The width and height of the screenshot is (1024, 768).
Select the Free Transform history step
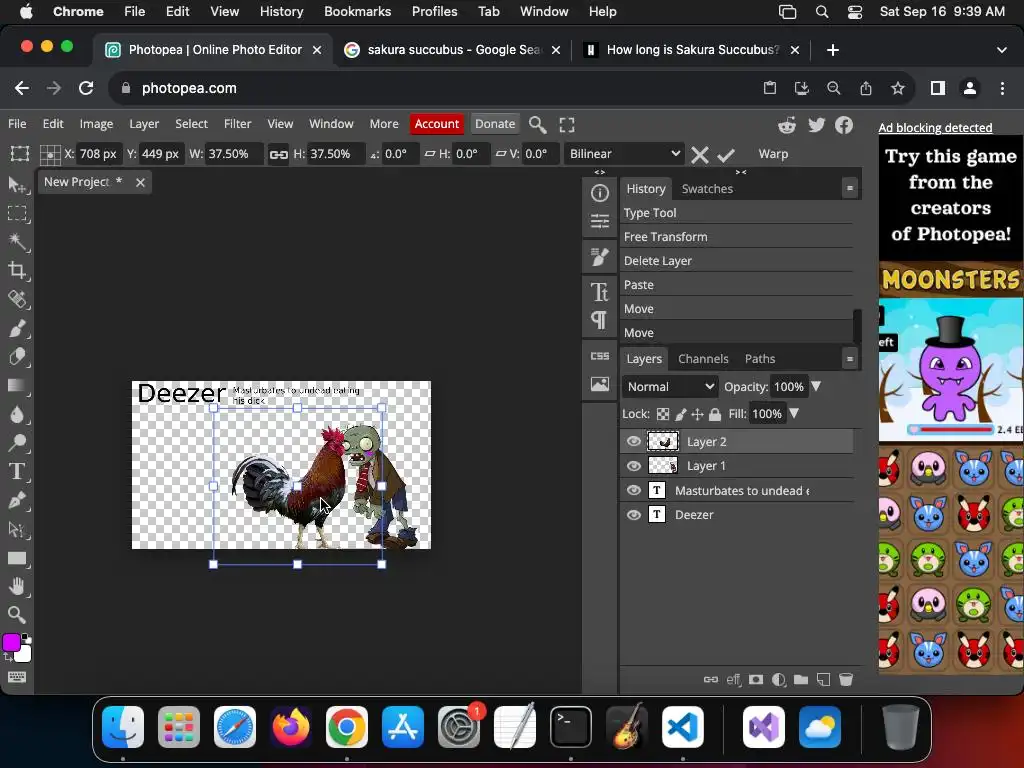click(x=737, y=236)
